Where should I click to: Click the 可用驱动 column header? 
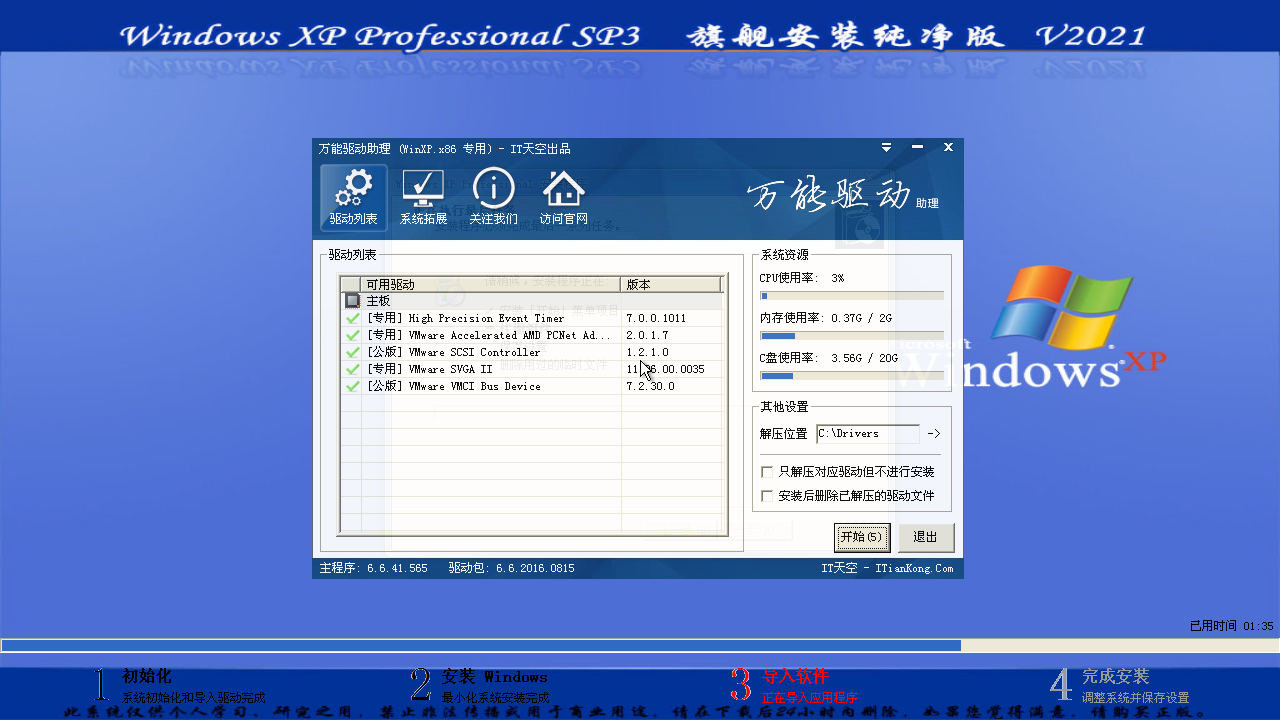click(490, 284)
